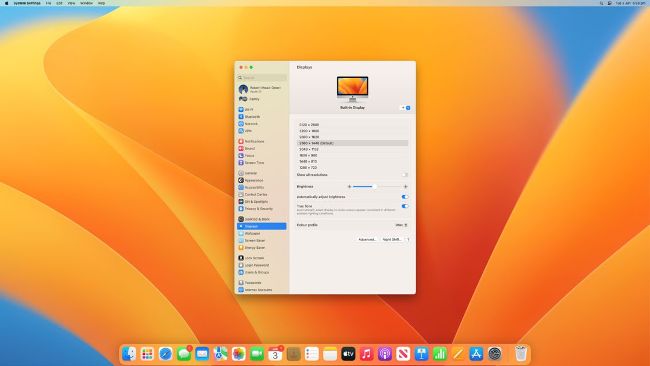Click the help question mark button

[x=408, y=239]
